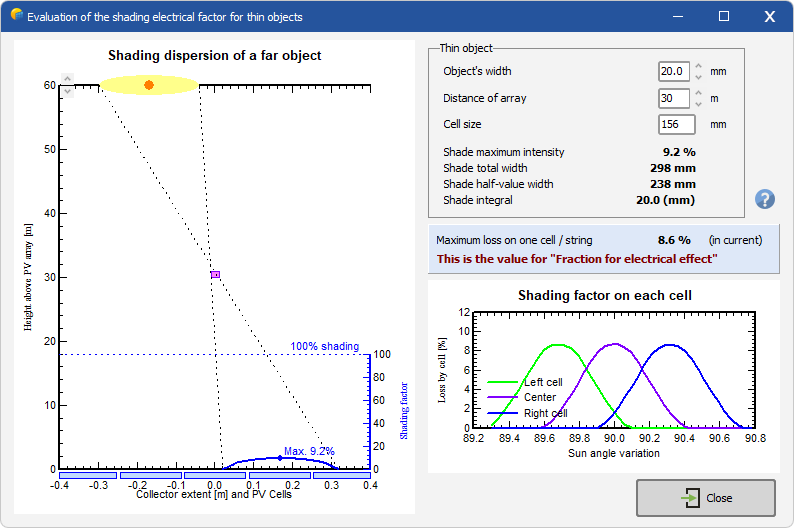Maximize the evaluation window

(724, 16)
